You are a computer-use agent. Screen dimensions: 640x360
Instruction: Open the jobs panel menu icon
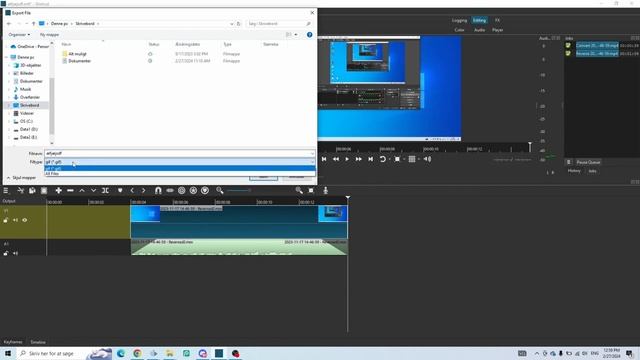(x=569, y=162)
